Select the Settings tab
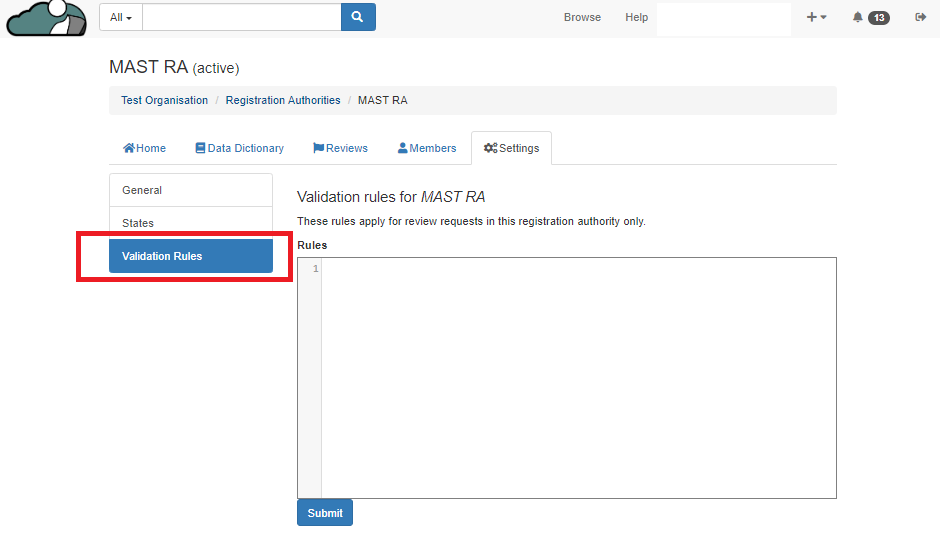Image resolution: width=944 pixels, height=533 pixels. (x=511, y=148)
